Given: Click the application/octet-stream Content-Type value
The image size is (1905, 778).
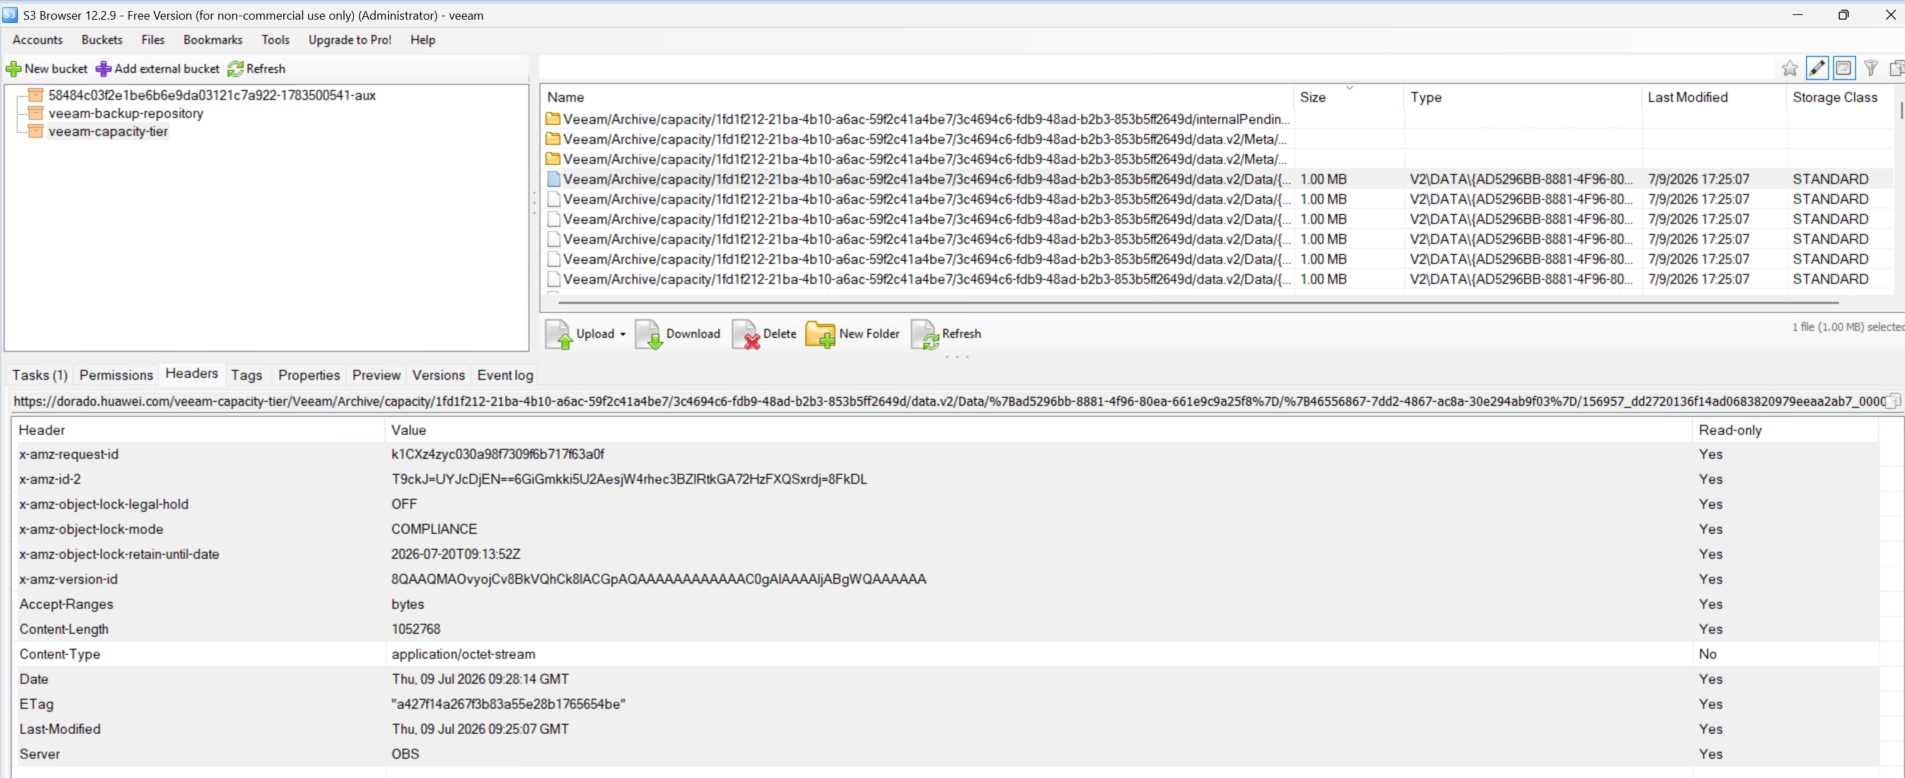Looking at the screenshot, I should [x=463, y=654].
